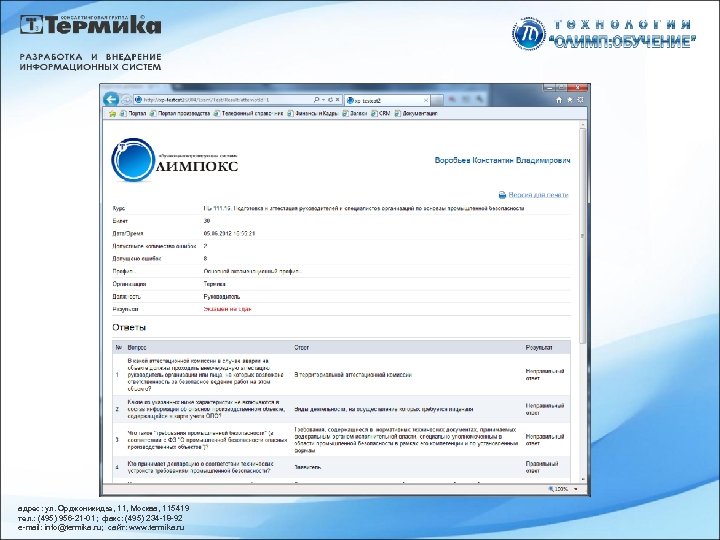This screenshot has width=720, height=540.
Task: Click the Результат column header
Action: [x=539, y=348]
